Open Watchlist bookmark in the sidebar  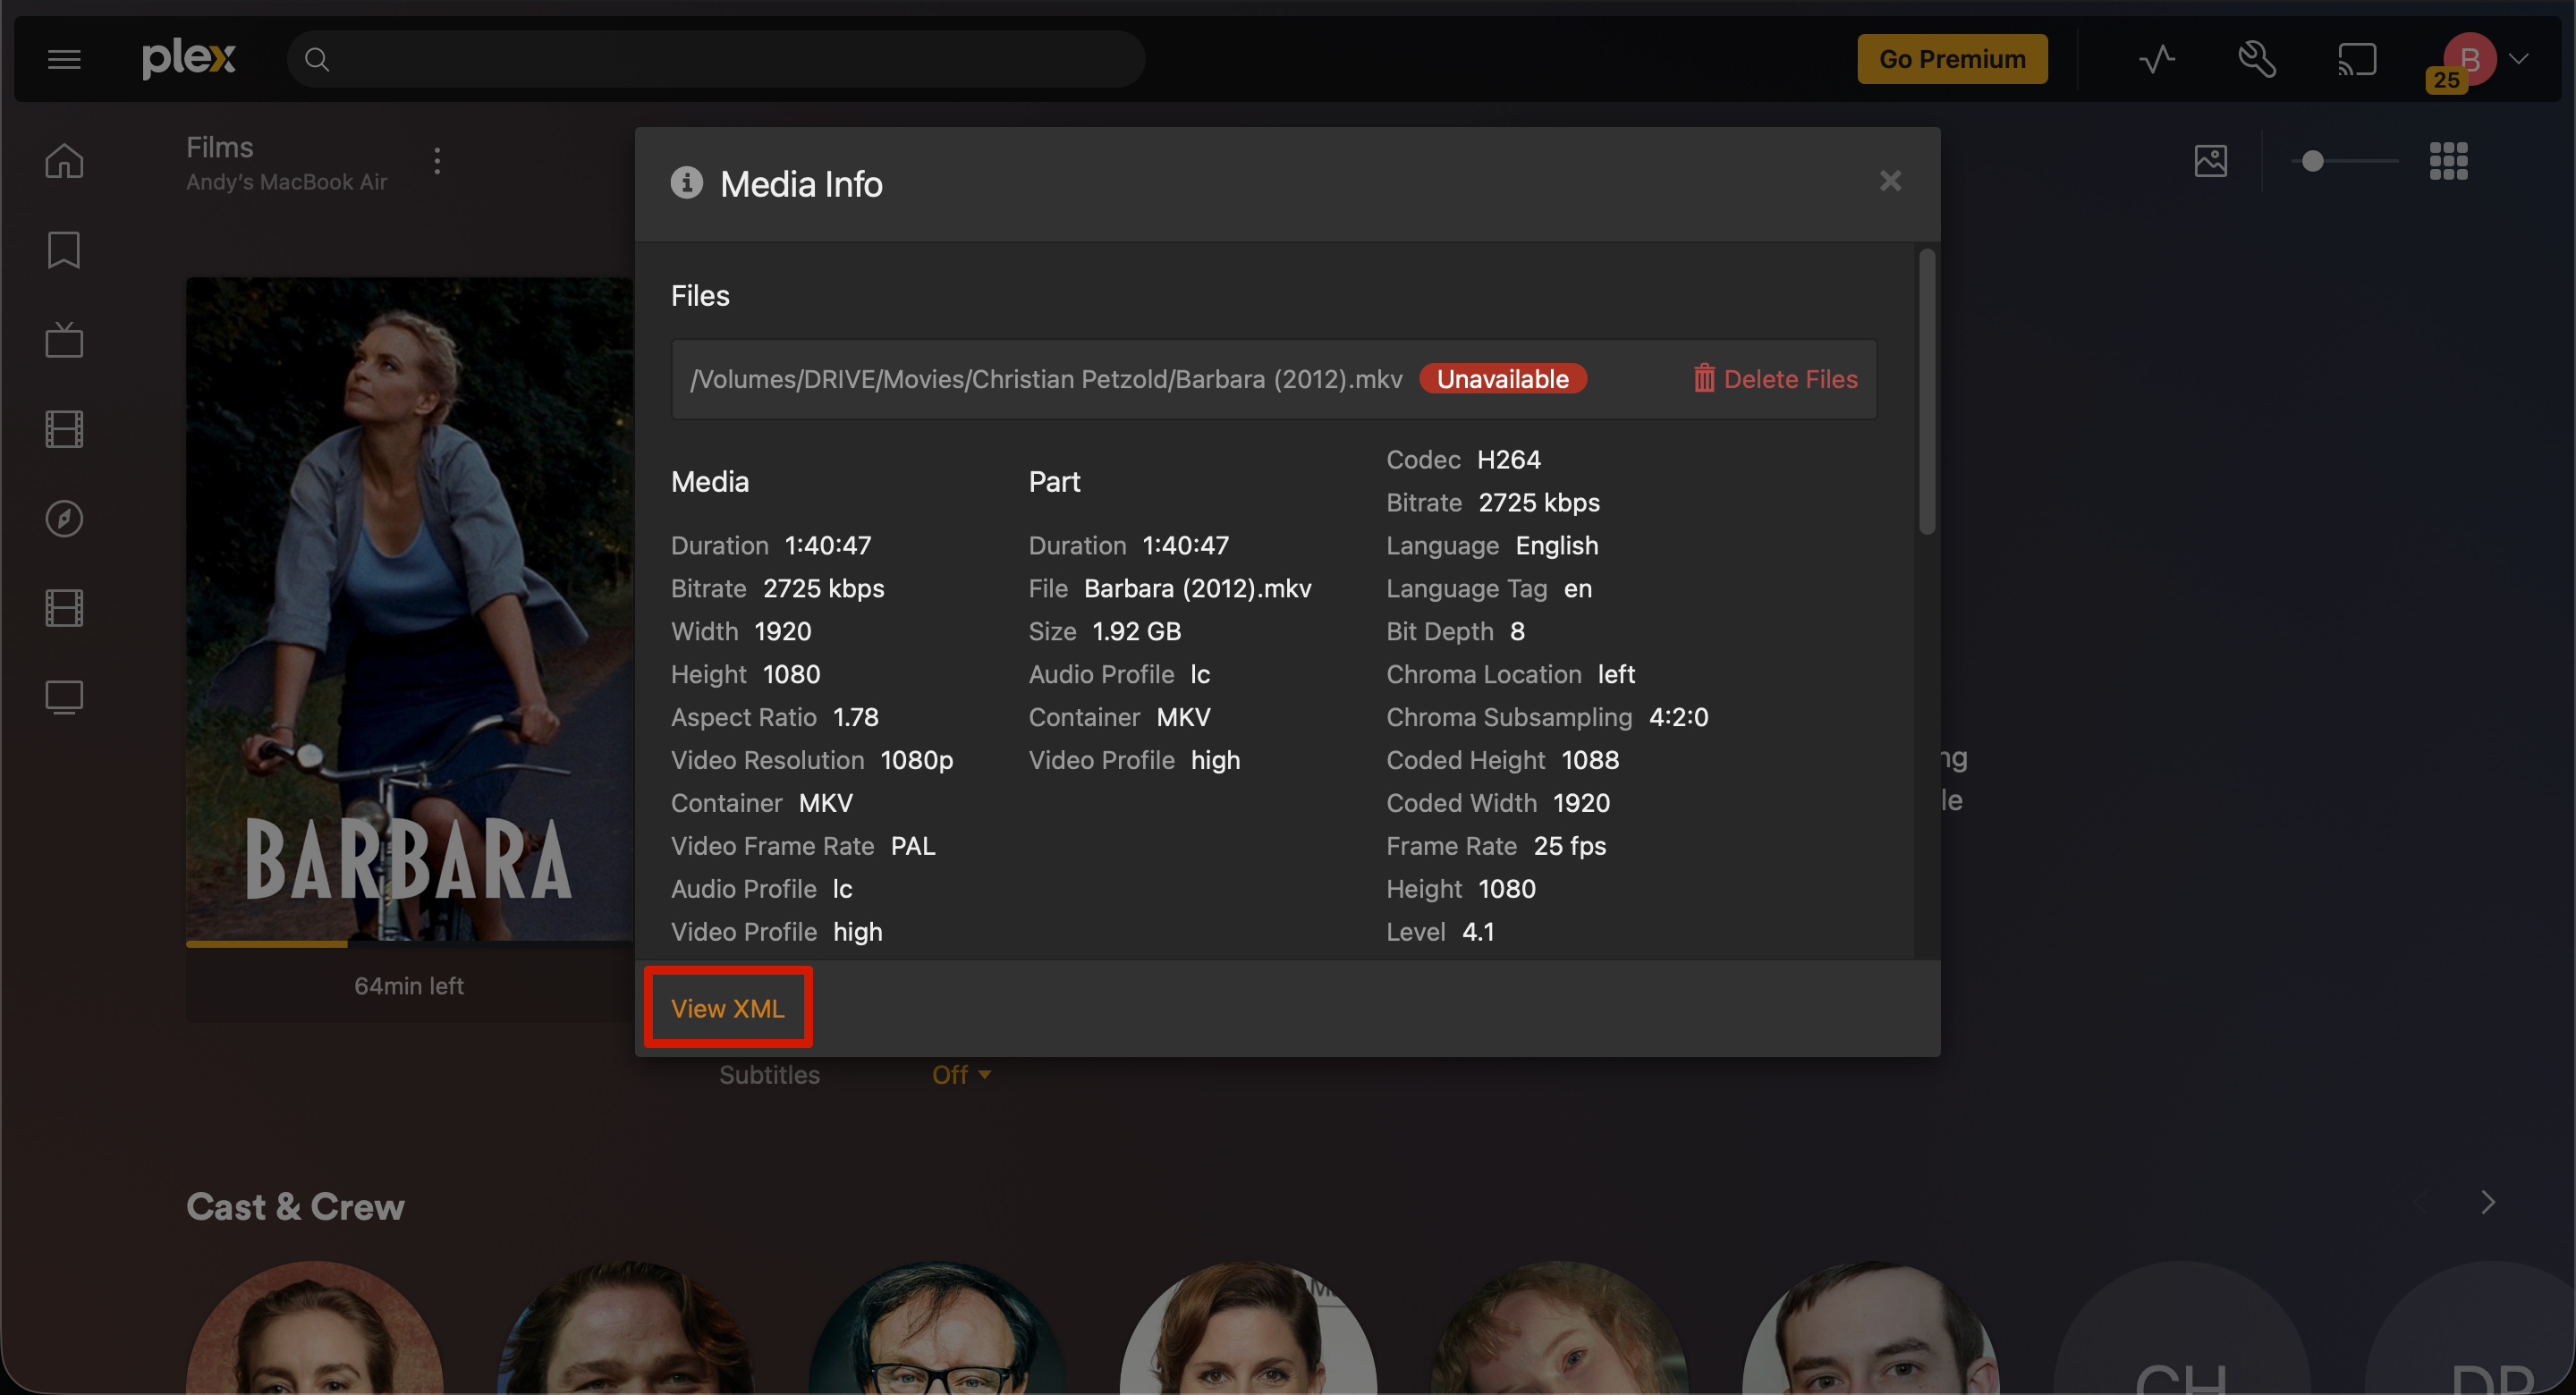(x=64, y=250)
